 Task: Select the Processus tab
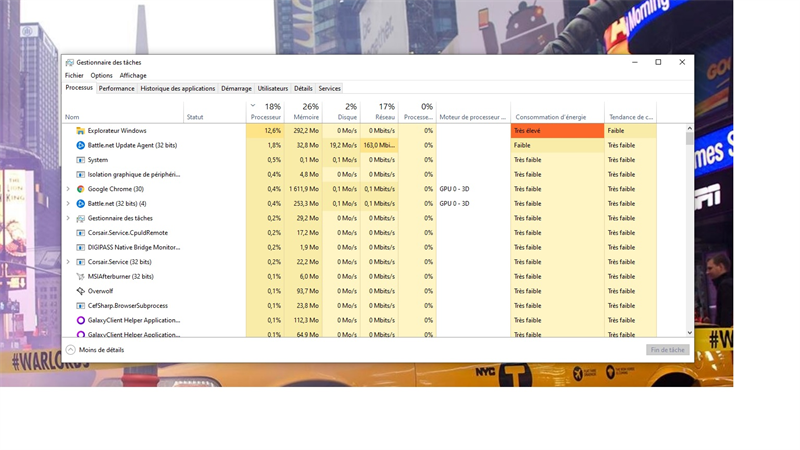79,88
